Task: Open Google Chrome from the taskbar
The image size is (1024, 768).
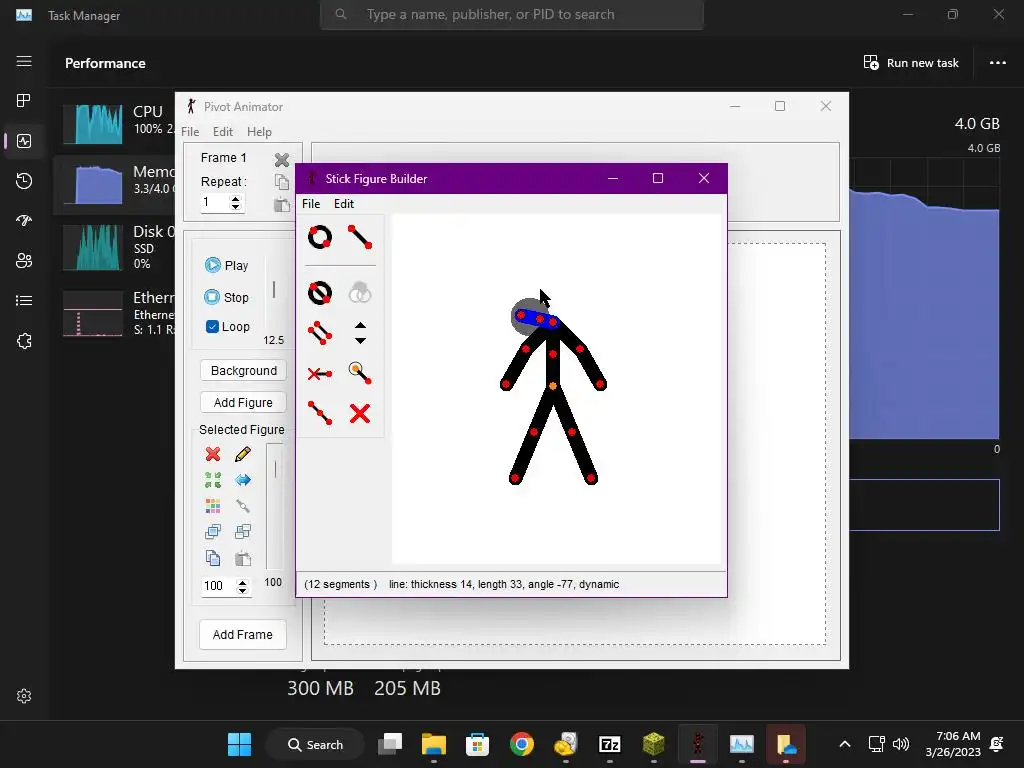Action: click(521, 744)
